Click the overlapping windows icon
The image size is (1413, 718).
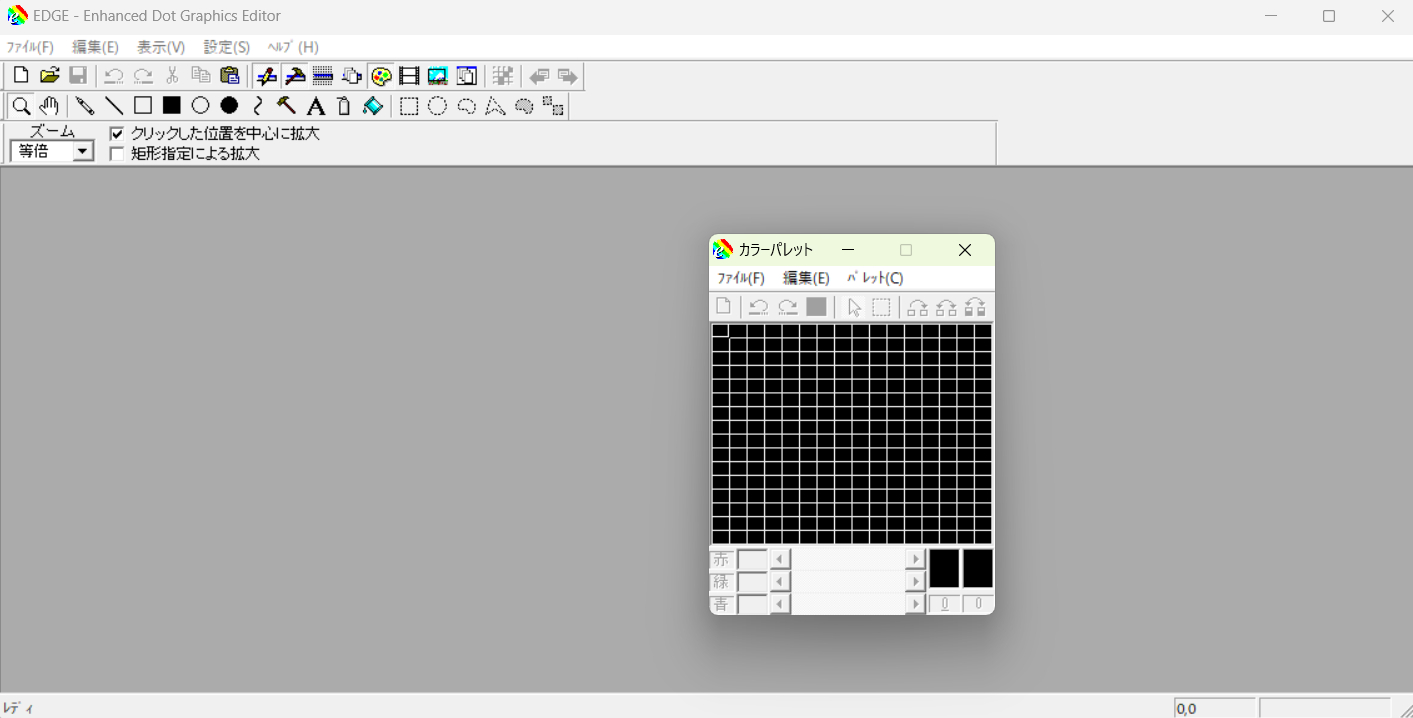[x=466, y=76]
